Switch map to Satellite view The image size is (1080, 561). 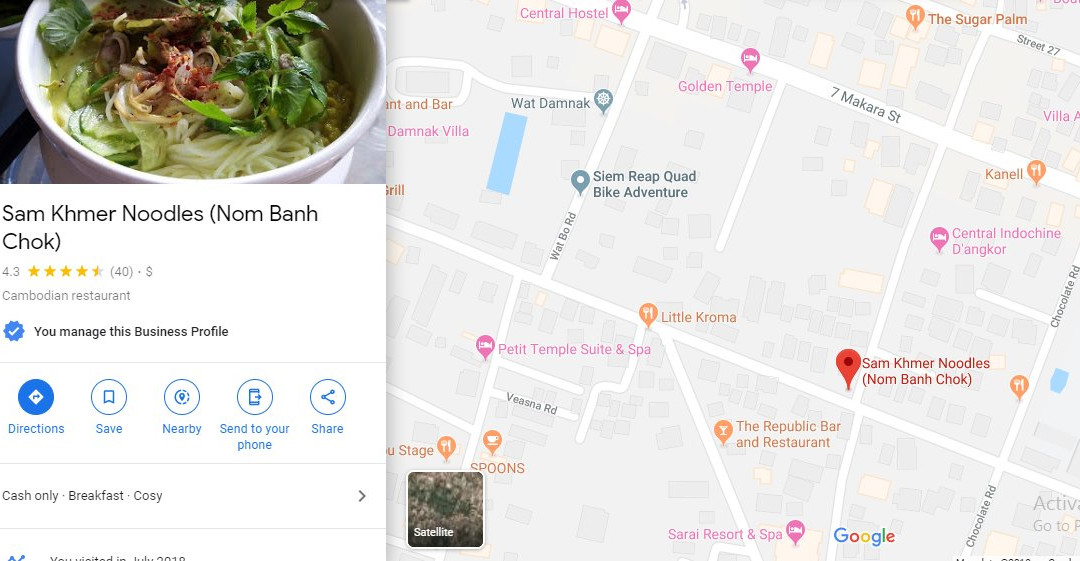[x=446, y=509]
